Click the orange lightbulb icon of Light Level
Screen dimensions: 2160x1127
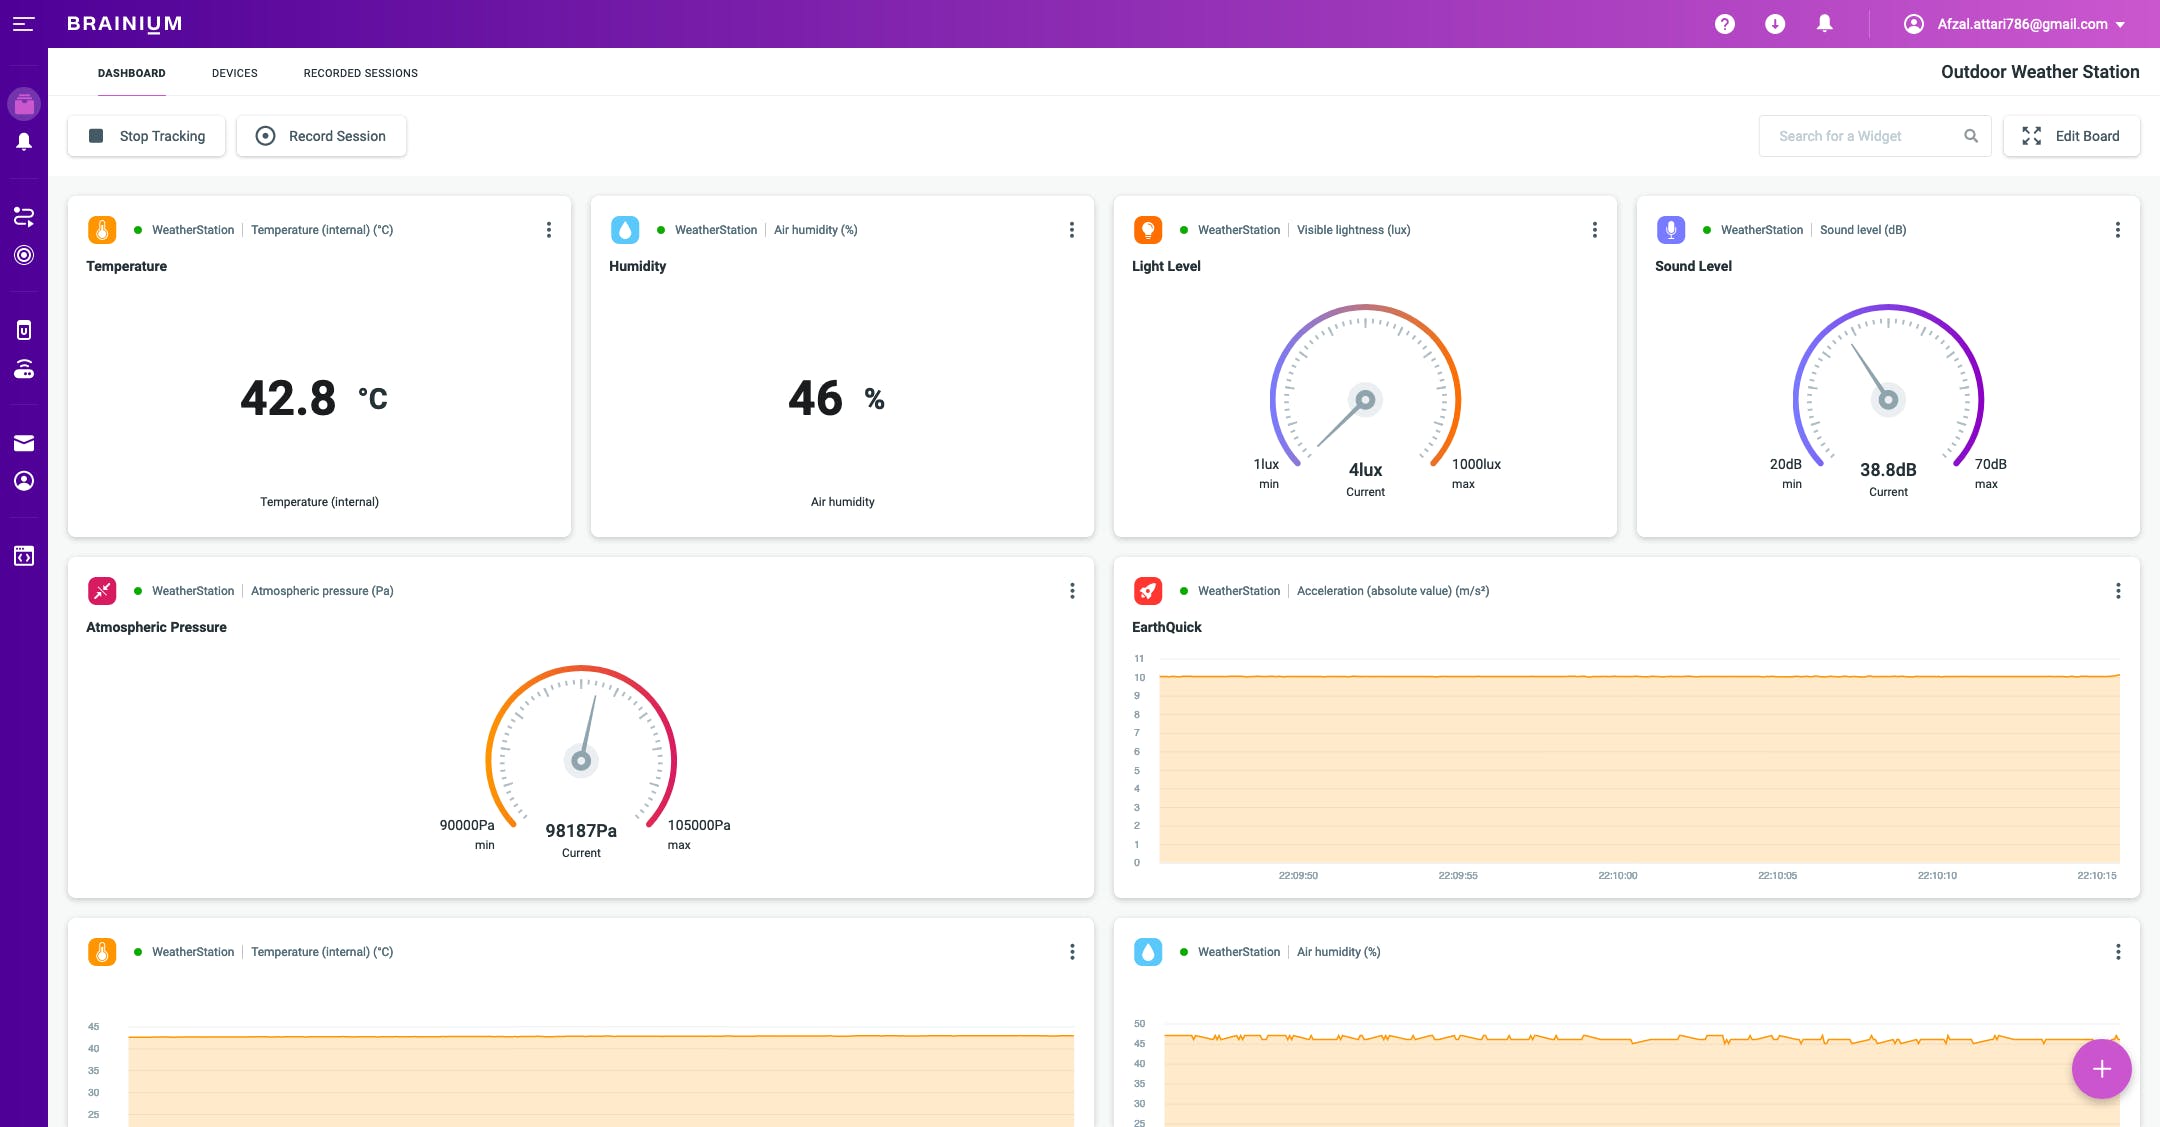coord(1148,230)
